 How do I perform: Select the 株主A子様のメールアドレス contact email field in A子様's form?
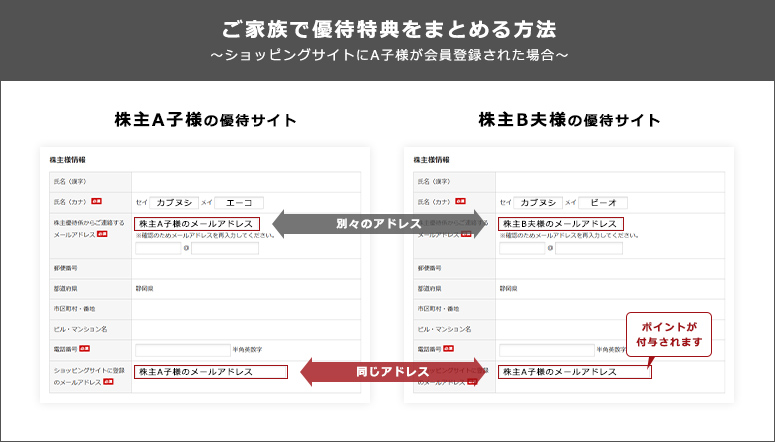pyautogui.click(x=197, y=224)
